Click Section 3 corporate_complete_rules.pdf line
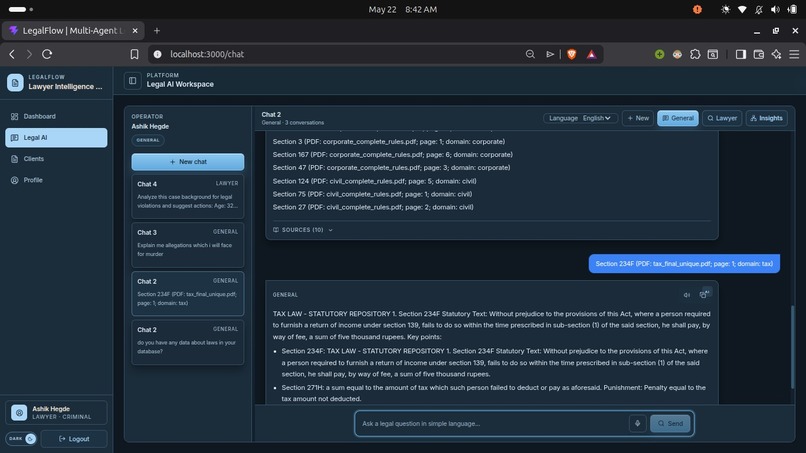 point(389,141)
